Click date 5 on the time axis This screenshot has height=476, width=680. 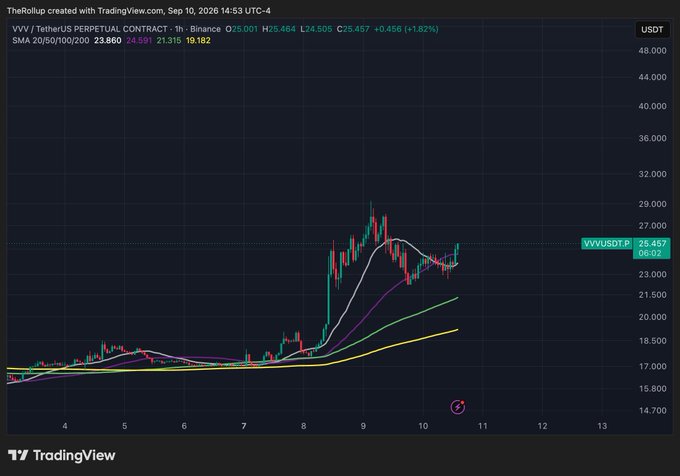124,426
